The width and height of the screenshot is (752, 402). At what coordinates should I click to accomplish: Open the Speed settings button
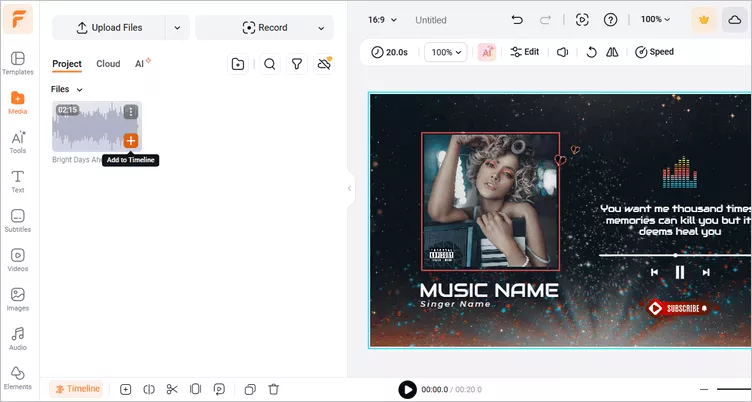(654, 52)
